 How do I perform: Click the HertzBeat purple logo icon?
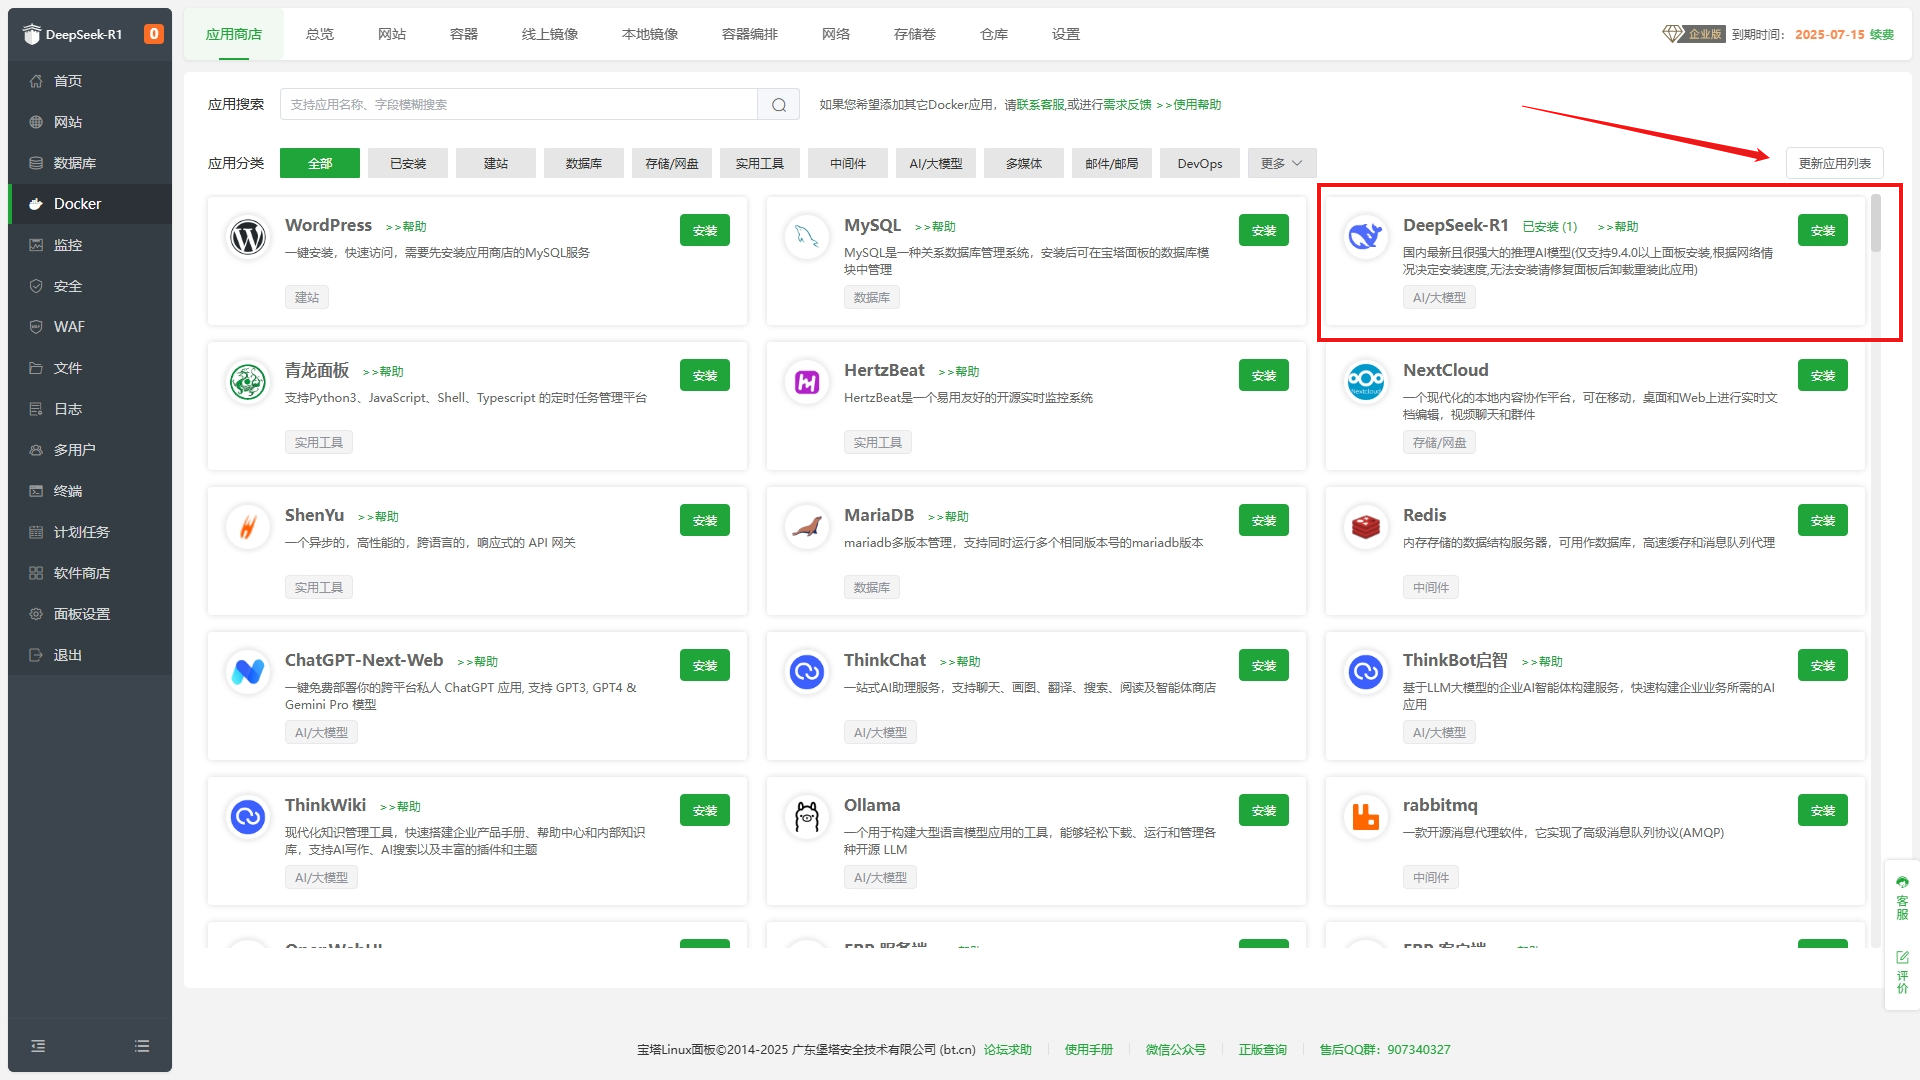point(807,382)
